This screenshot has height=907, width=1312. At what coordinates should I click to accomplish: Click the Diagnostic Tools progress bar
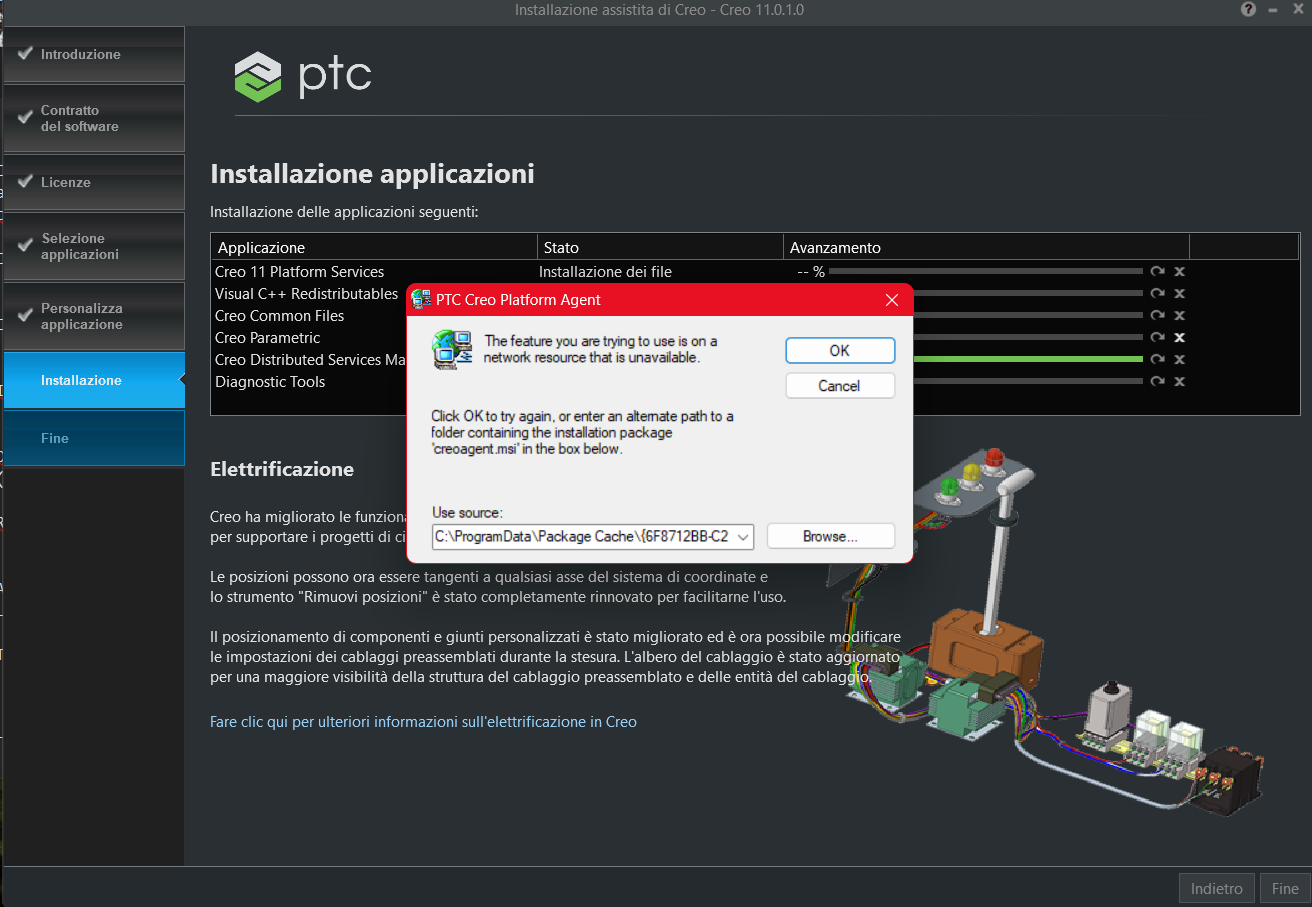pyautogui.click(x=1028, y=381)
